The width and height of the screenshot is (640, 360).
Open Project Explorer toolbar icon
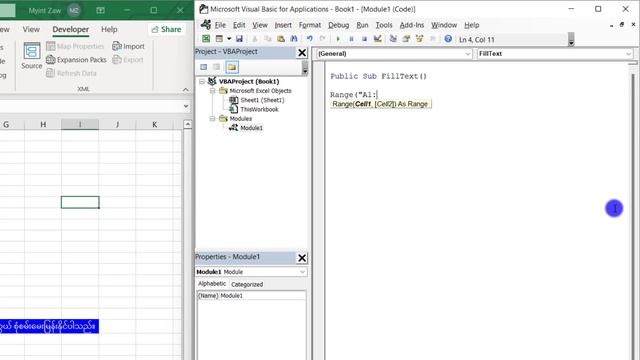[393, 39]
